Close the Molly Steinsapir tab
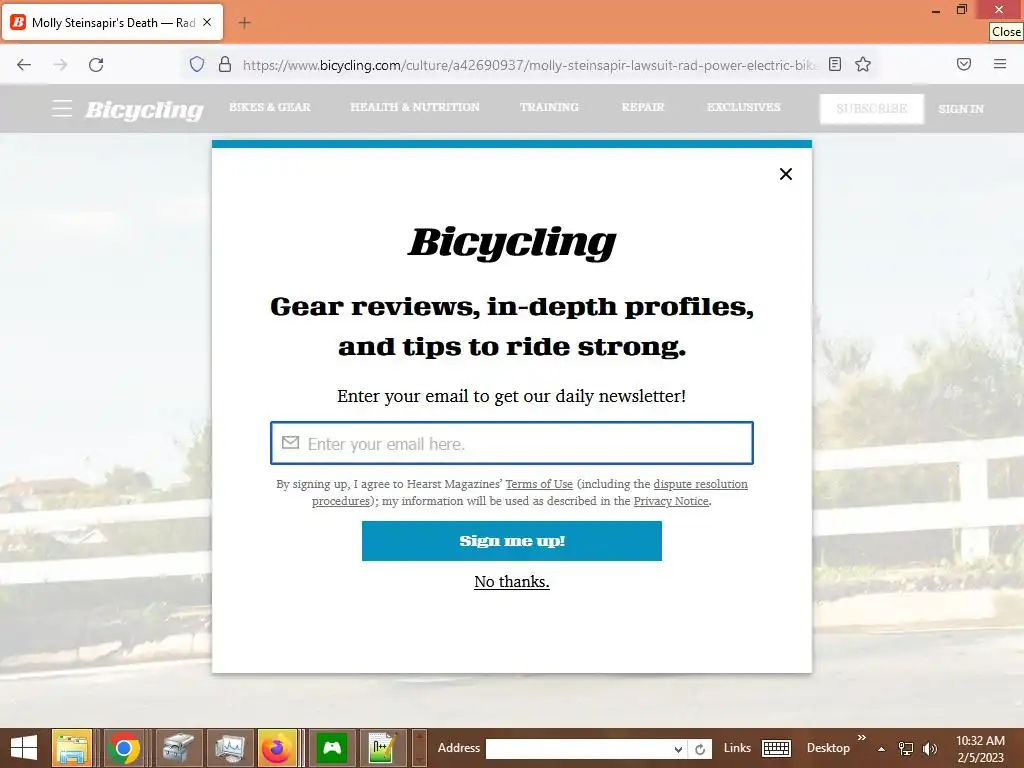Screen dimensions: 1024x768 coord(207,22)
